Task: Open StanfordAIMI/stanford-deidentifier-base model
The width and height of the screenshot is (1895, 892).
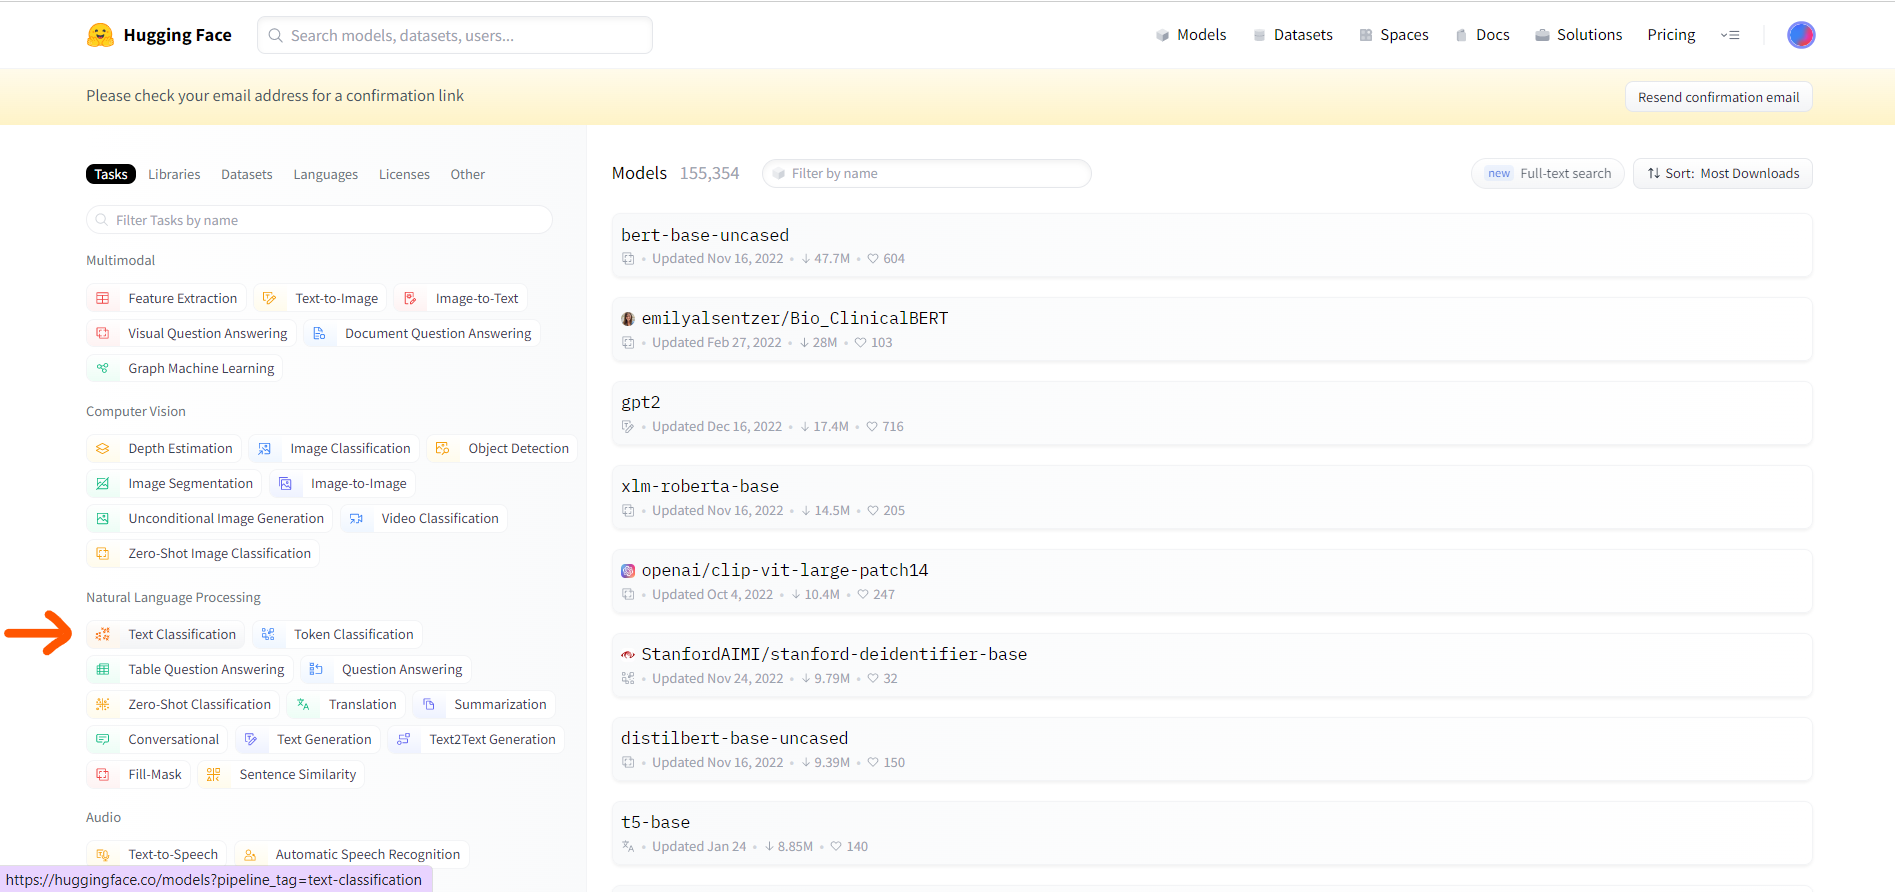Action: [1212, 665]
